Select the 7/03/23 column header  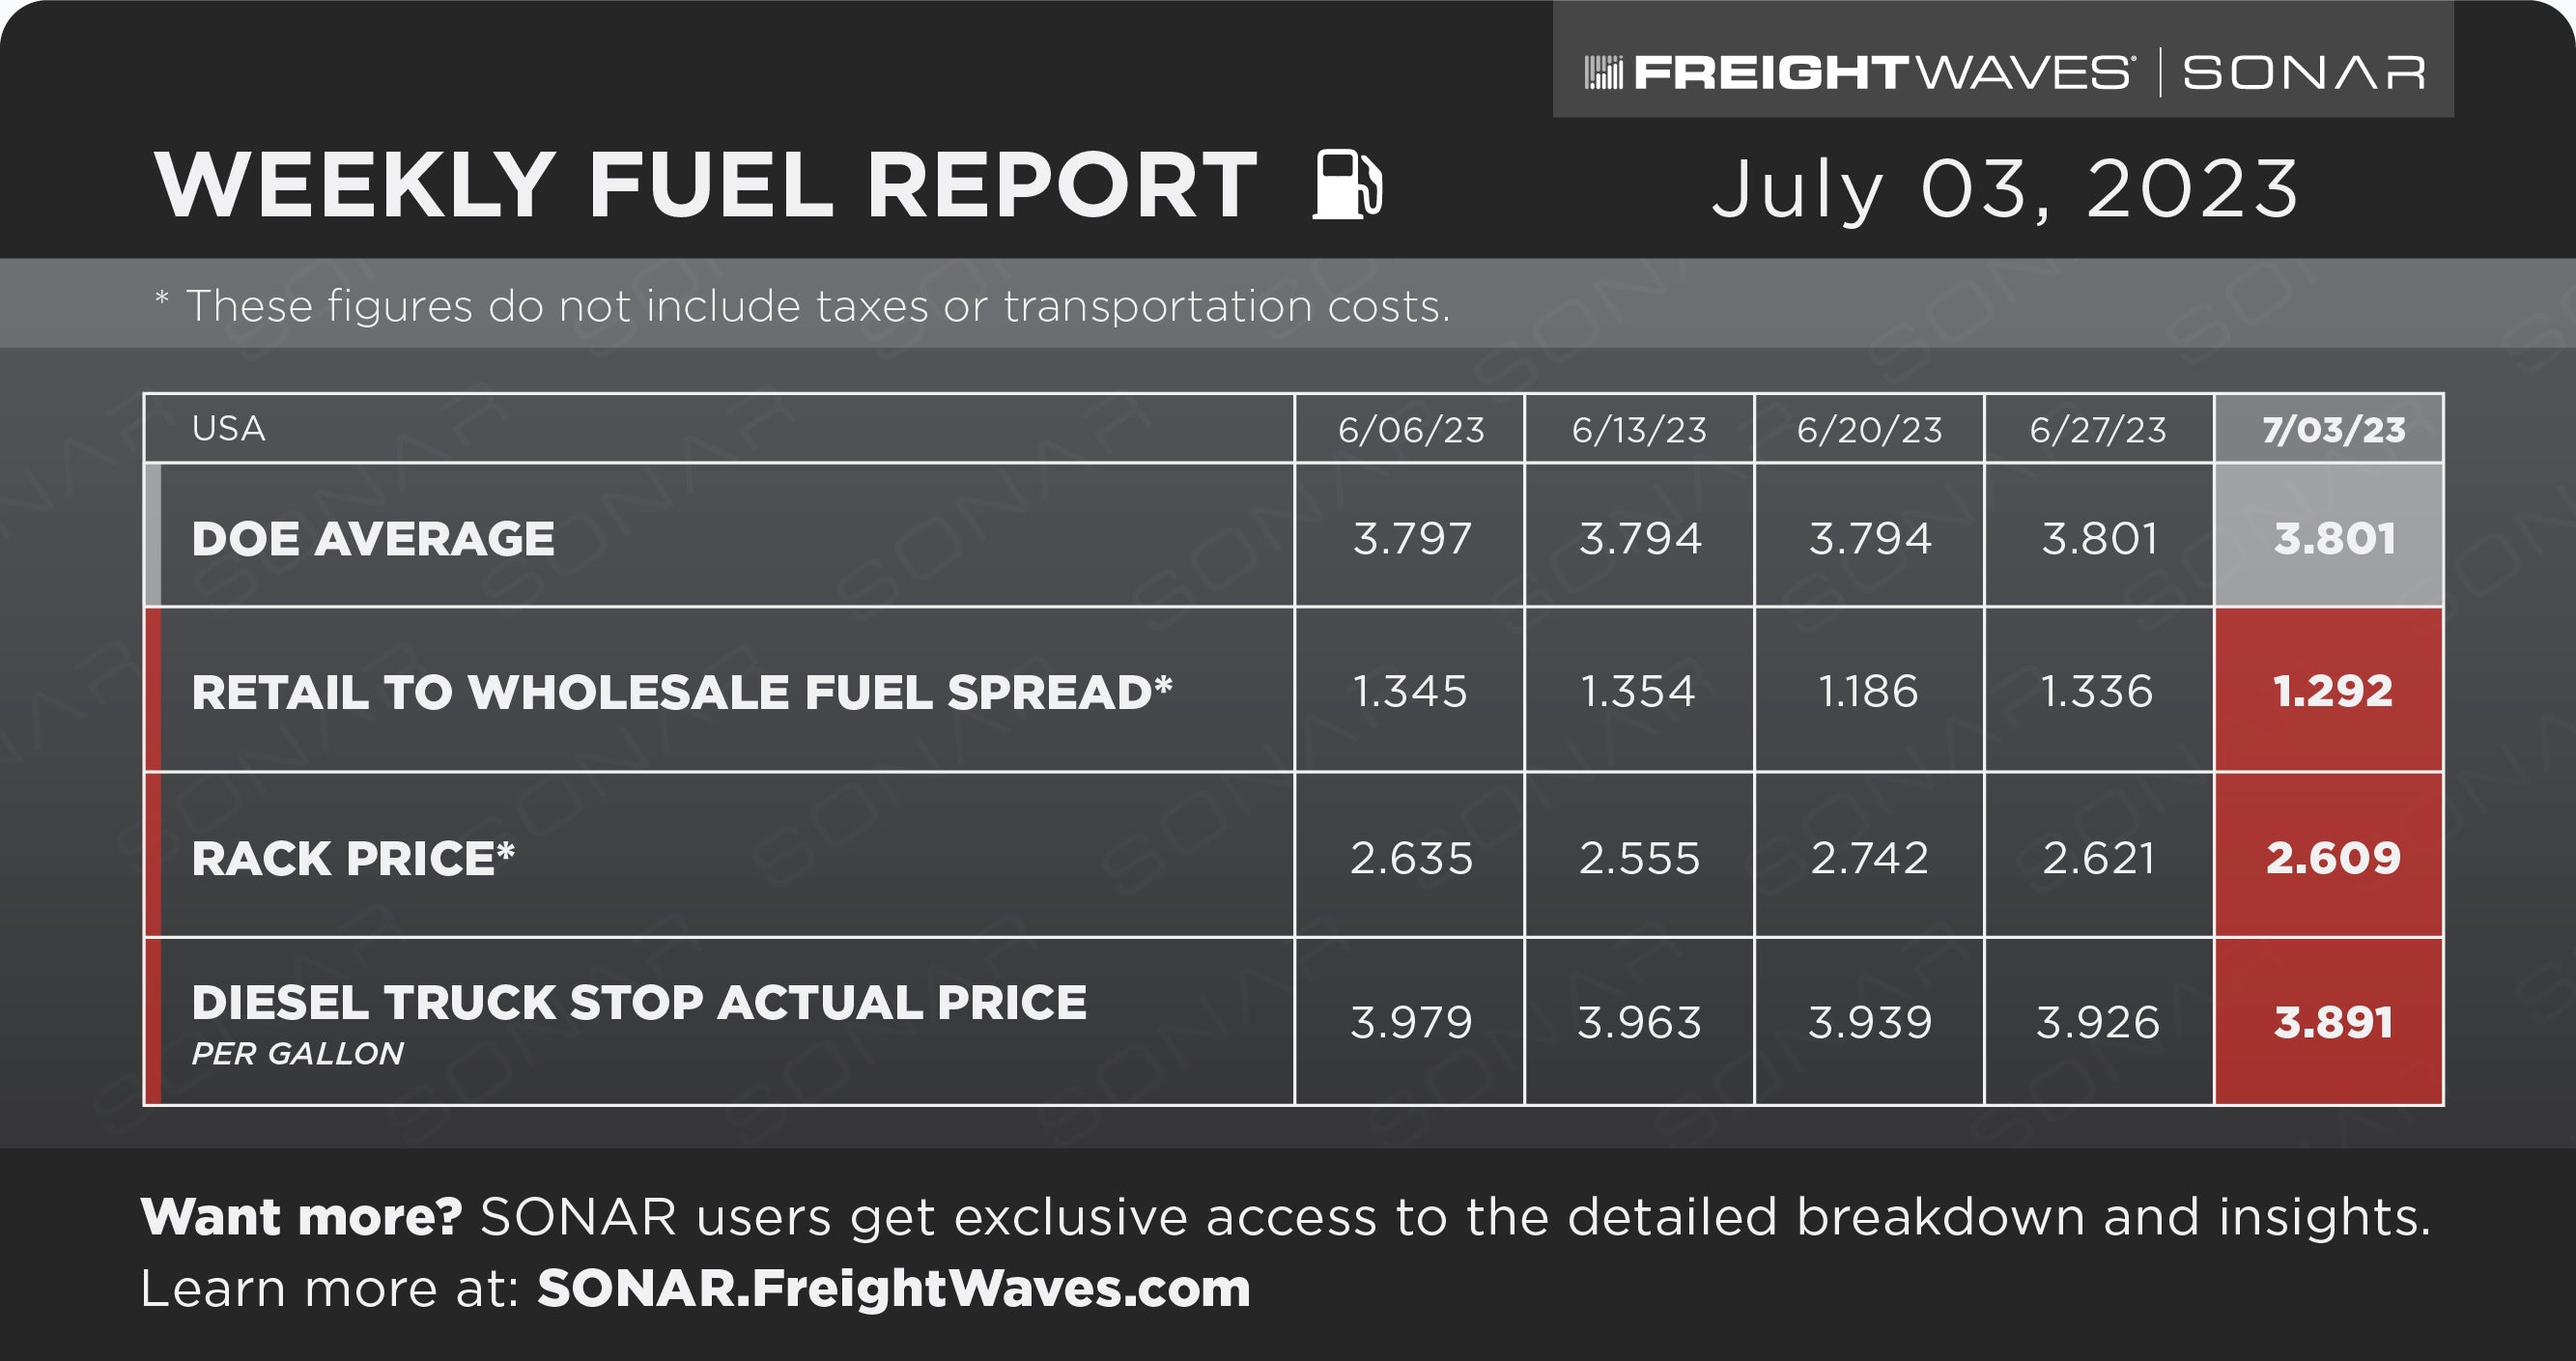click(2328, 429)
